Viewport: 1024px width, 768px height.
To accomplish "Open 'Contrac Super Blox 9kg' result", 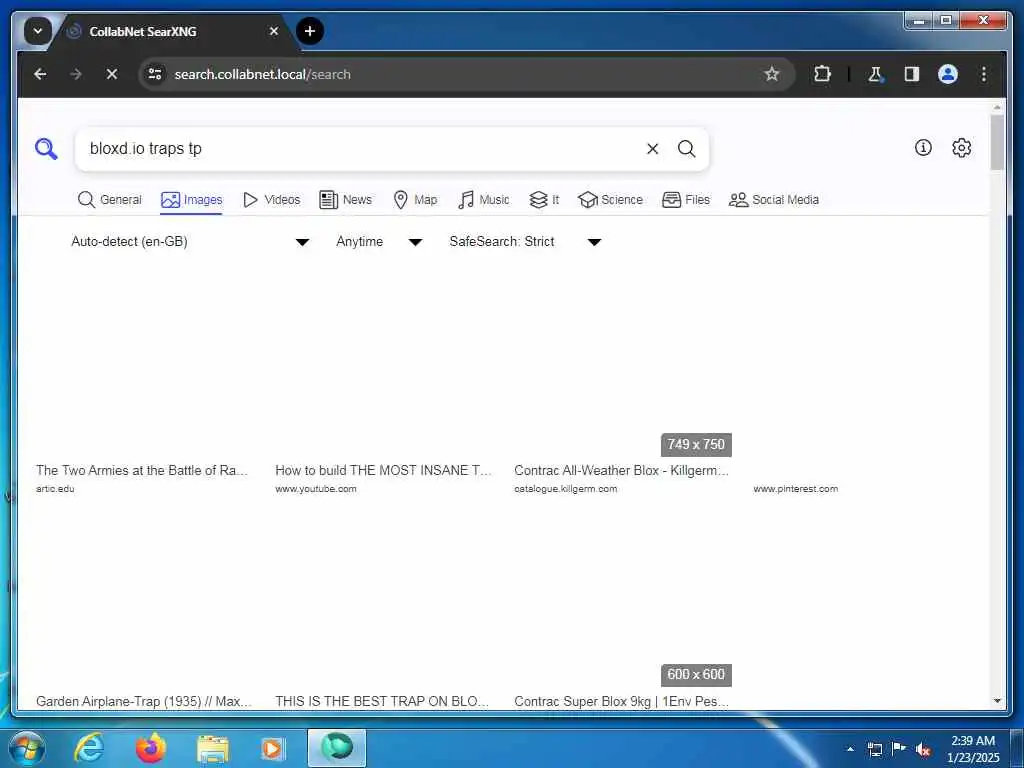I will pos(621,701).
